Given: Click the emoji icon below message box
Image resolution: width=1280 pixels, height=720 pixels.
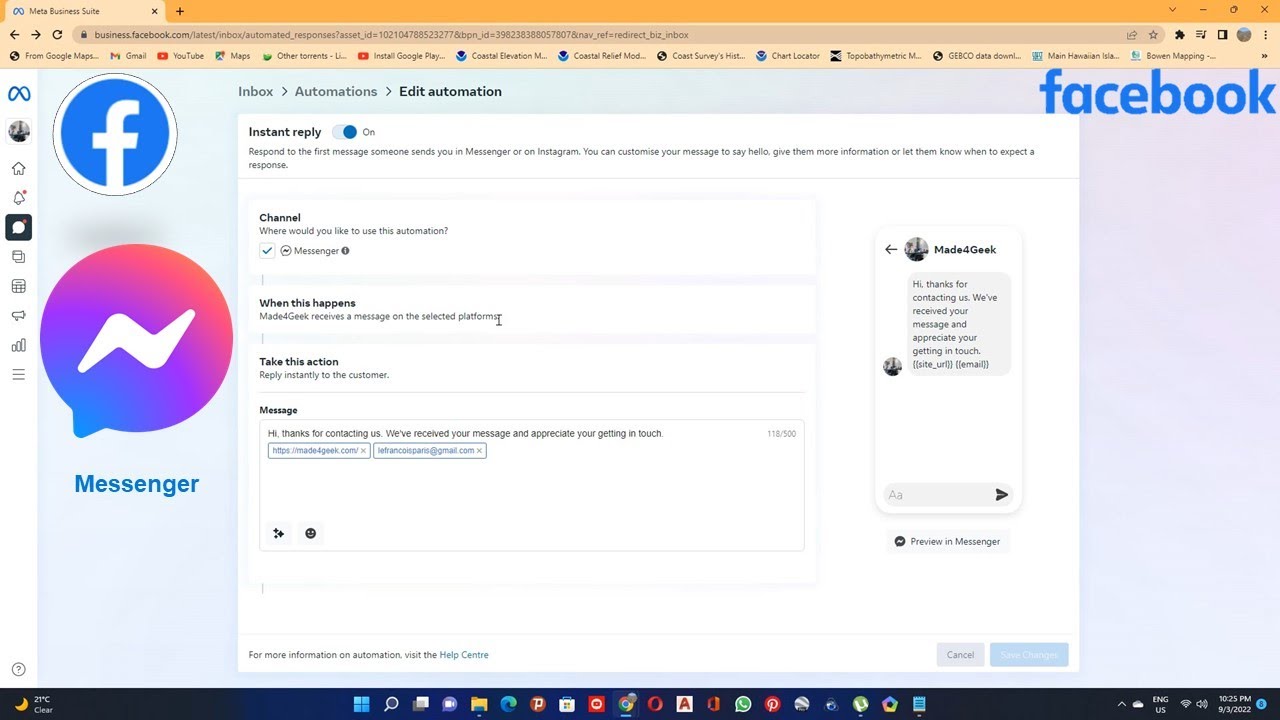Looking at the screenshot, I should 310,533.
